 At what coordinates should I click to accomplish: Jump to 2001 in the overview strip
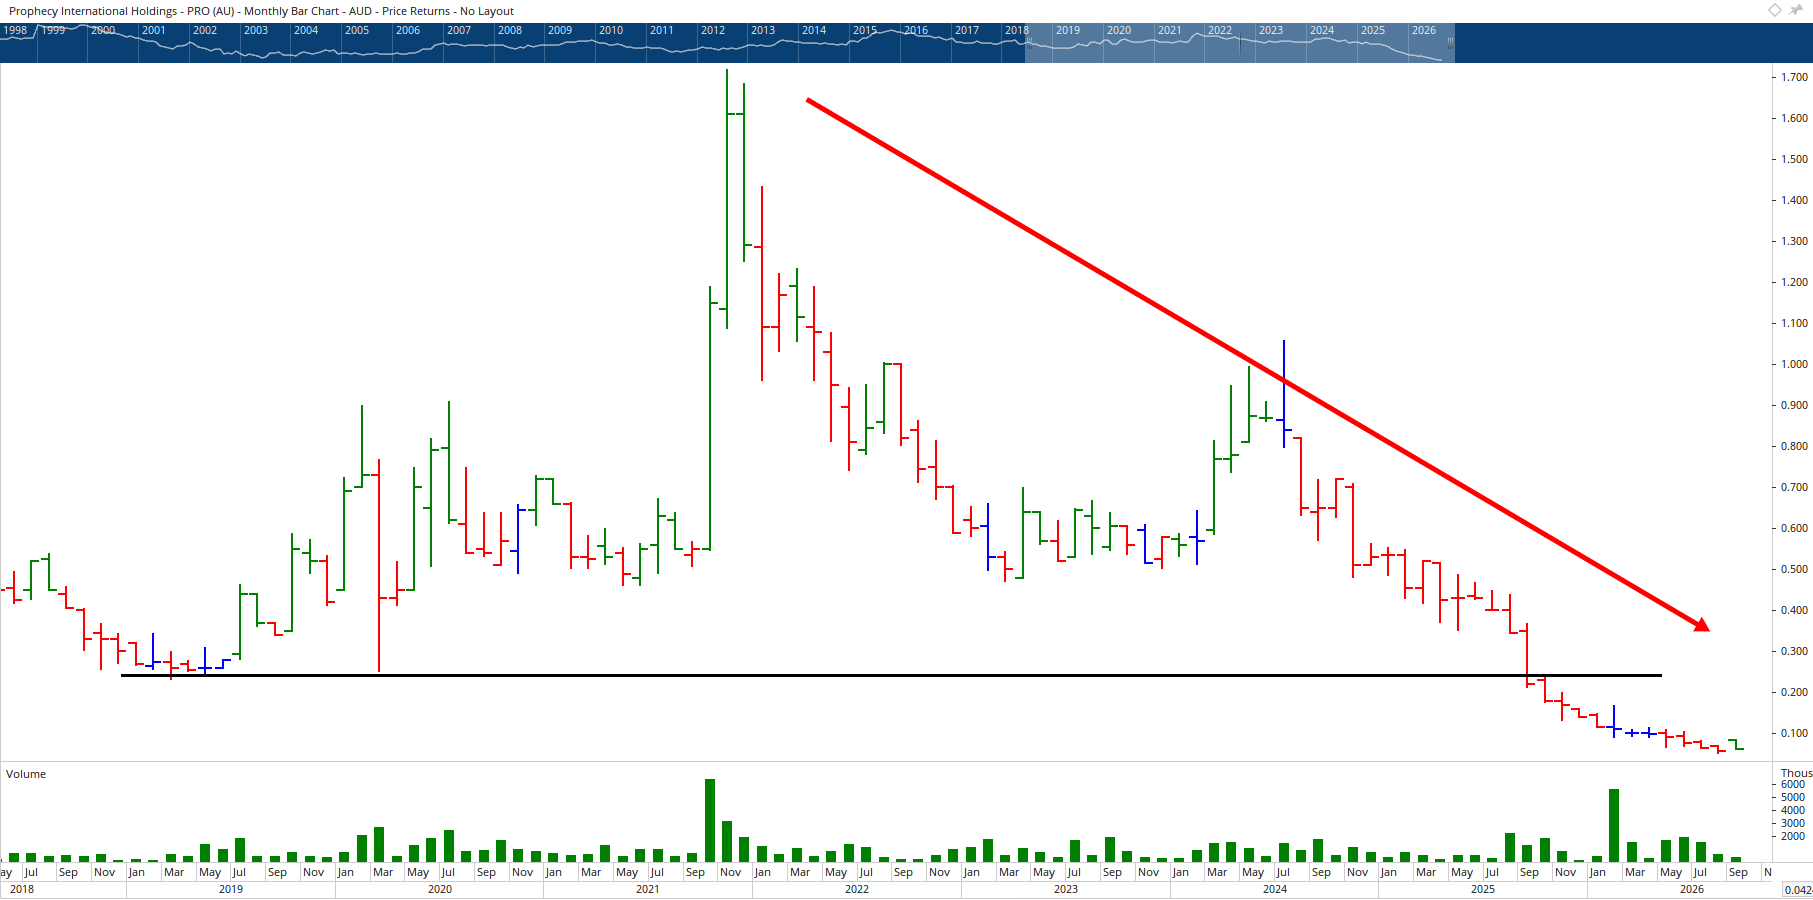tap(154, 30)
